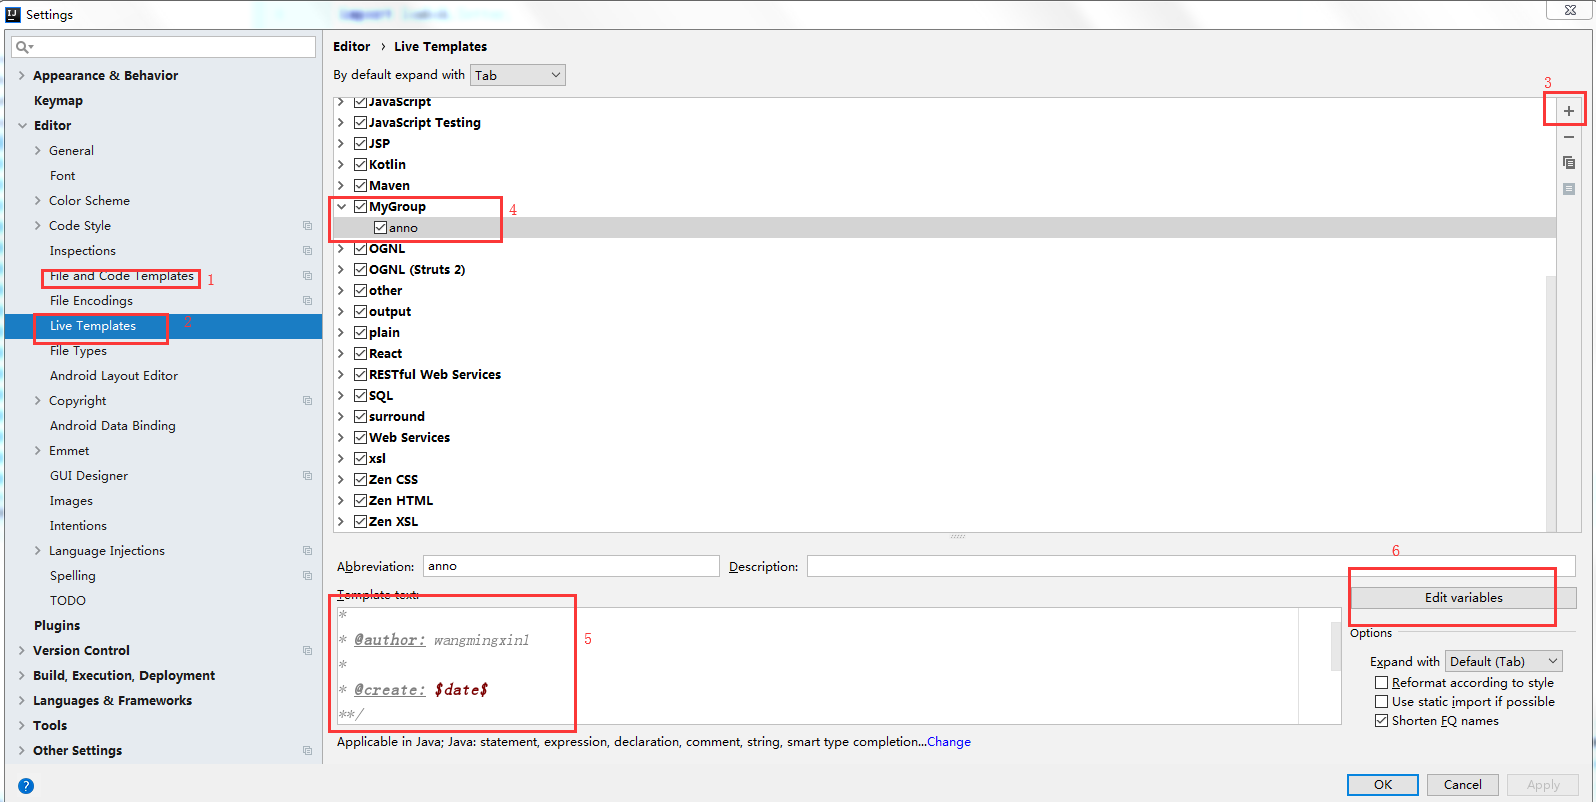Uncheck the MyGroup template group checkbox
This screenshot has height=802, width=1596.
360,207
